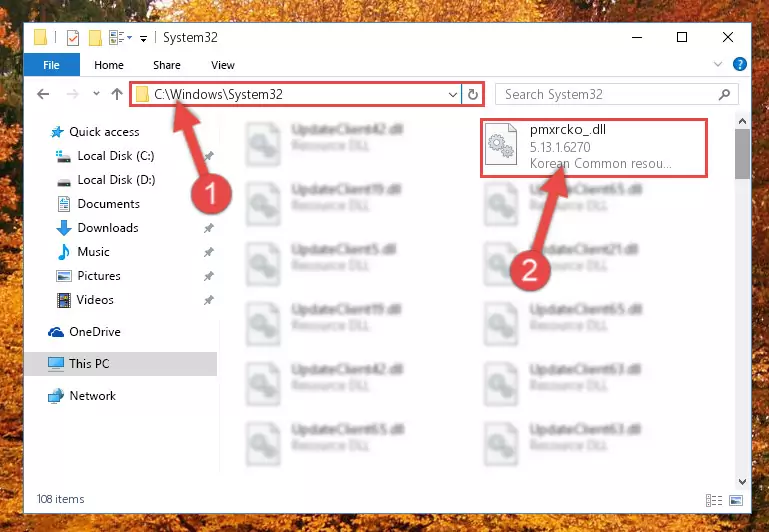Refresh the System32 folder view

(x=473, y=94)
